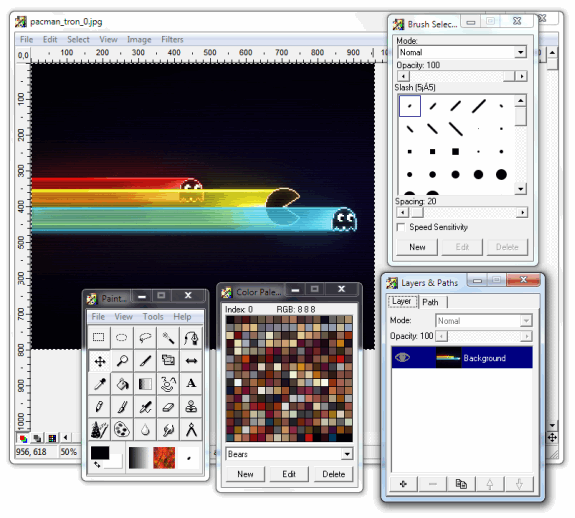
Task: Click the navigation cross icon at canvas corner
Action: pos(552,437)
